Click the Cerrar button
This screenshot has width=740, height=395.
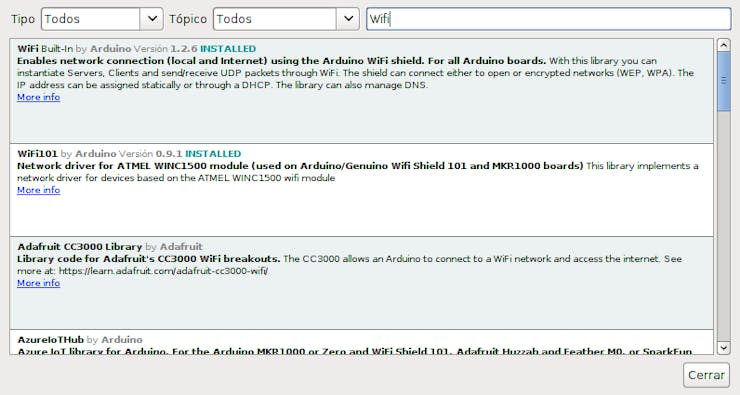coord(706,375)
